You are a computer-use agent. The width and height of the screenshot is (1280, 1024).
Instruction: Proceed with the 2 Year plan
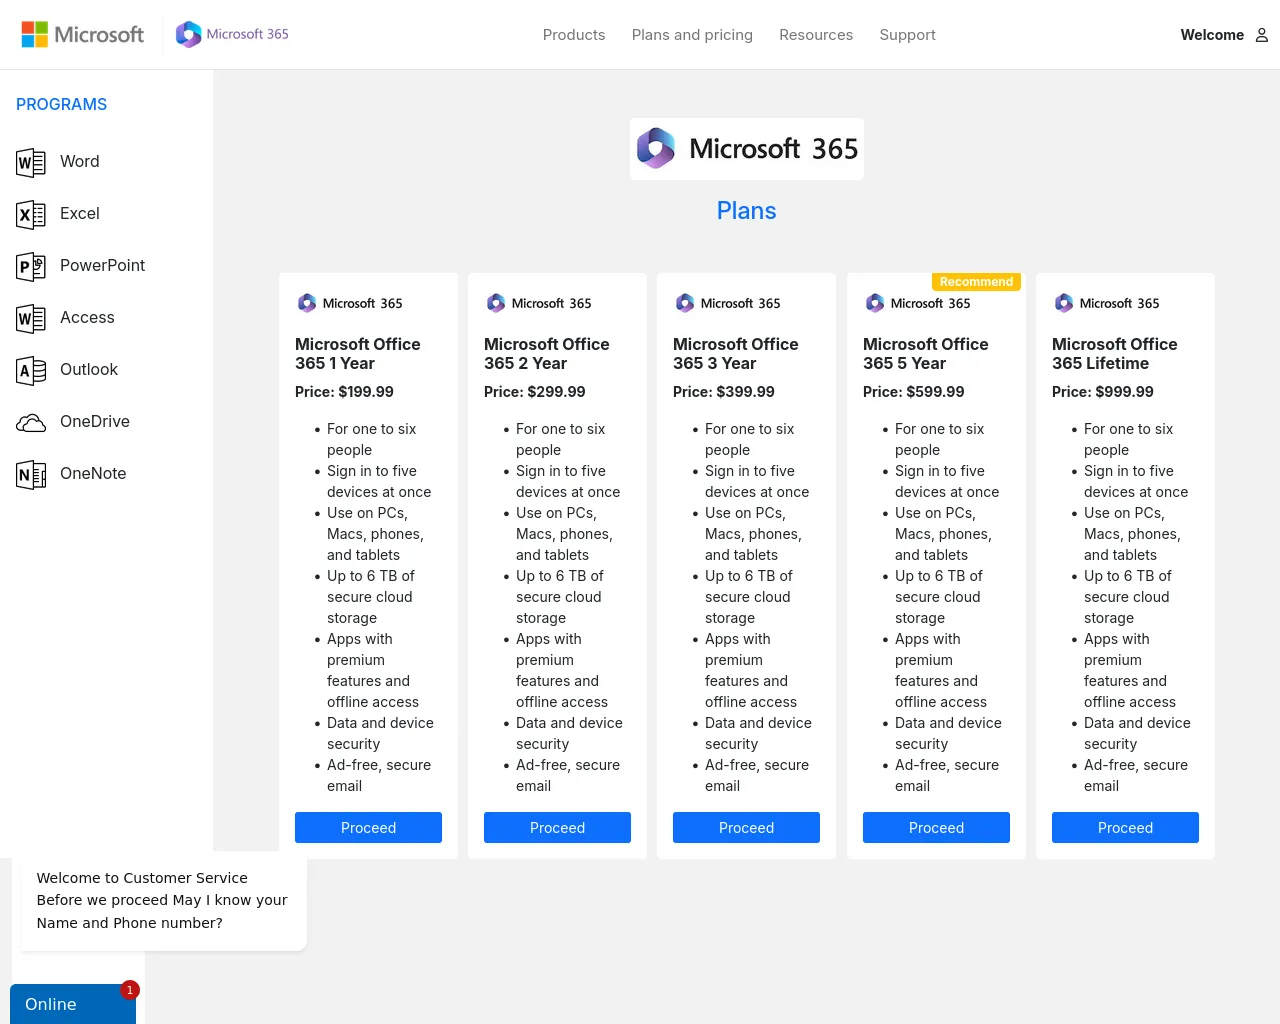tap(557, 828)
